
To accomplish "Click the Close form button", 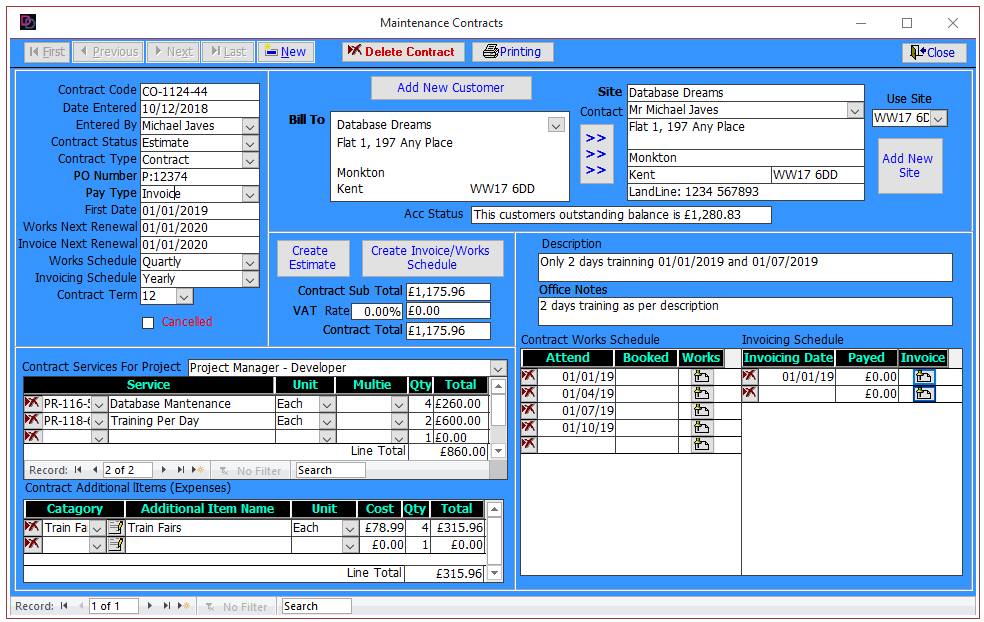I will point(933,53).
